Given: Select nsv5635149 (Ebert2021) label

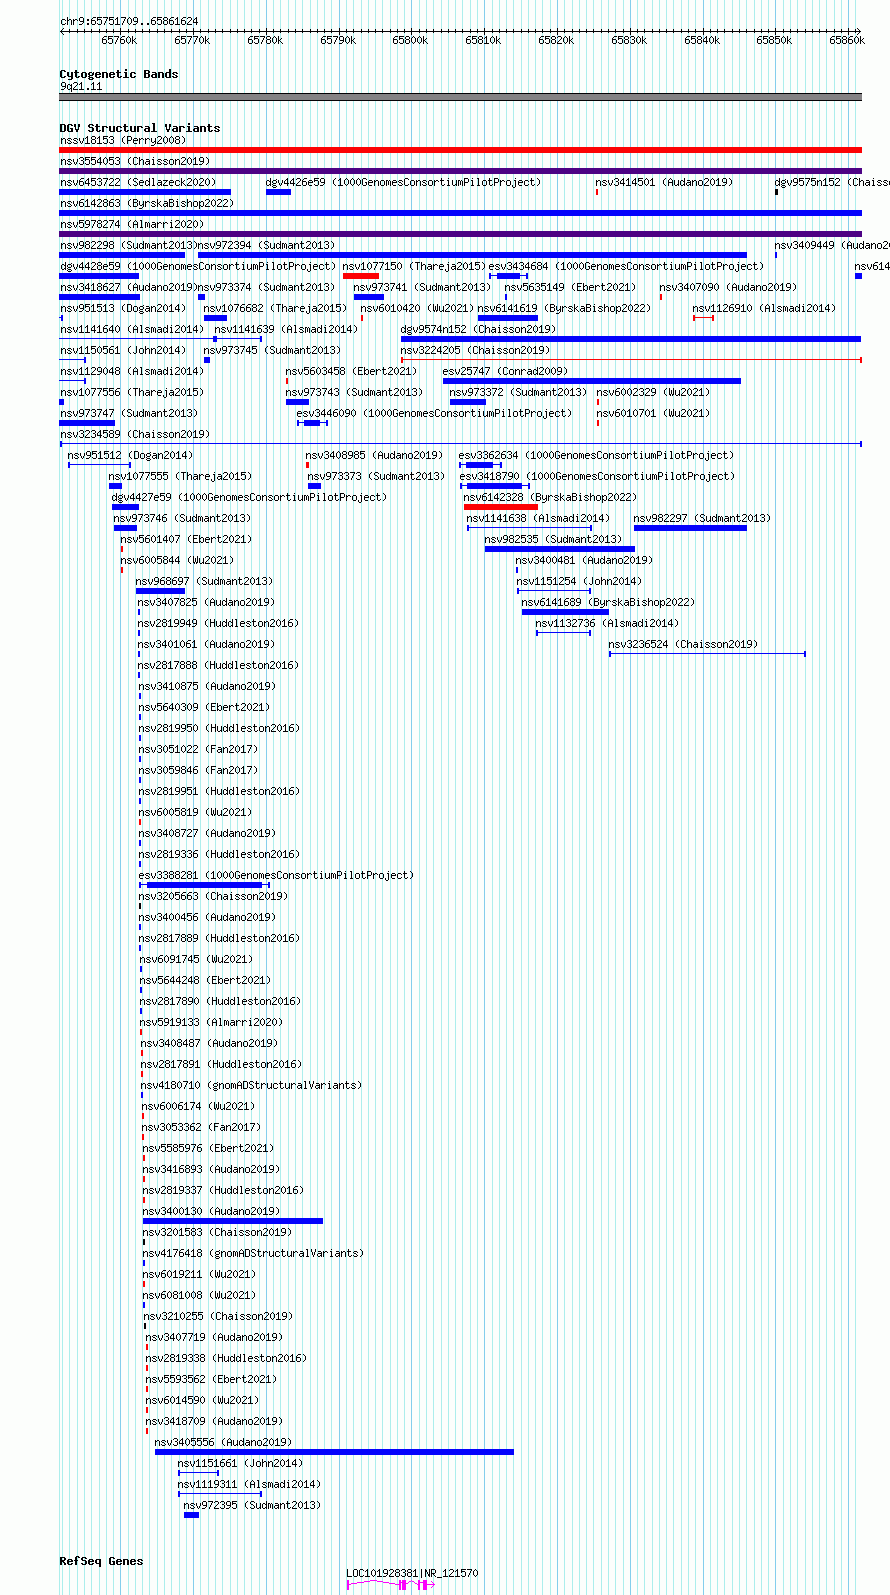Looking at the screenshot, I should 570,287.
